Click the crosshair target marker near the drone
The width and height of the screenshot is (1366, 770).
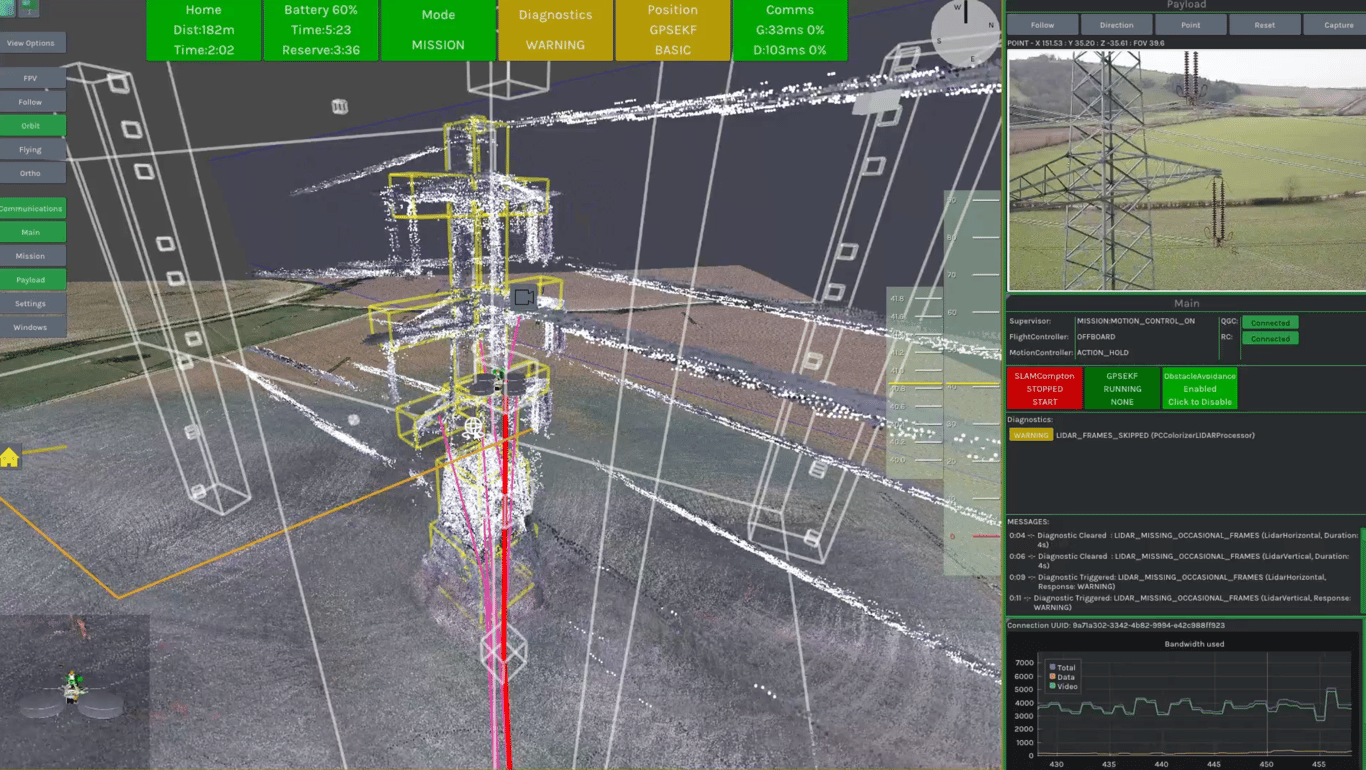click(x=474, y=428)
